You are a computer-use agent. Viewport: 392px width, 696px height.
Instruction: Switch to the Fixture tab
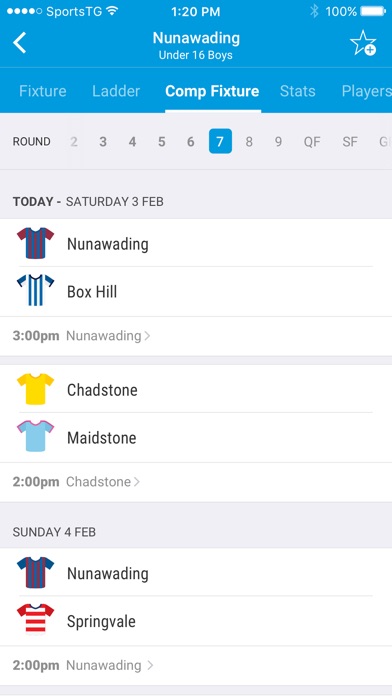pyautogui.click(x=43, y=91)
